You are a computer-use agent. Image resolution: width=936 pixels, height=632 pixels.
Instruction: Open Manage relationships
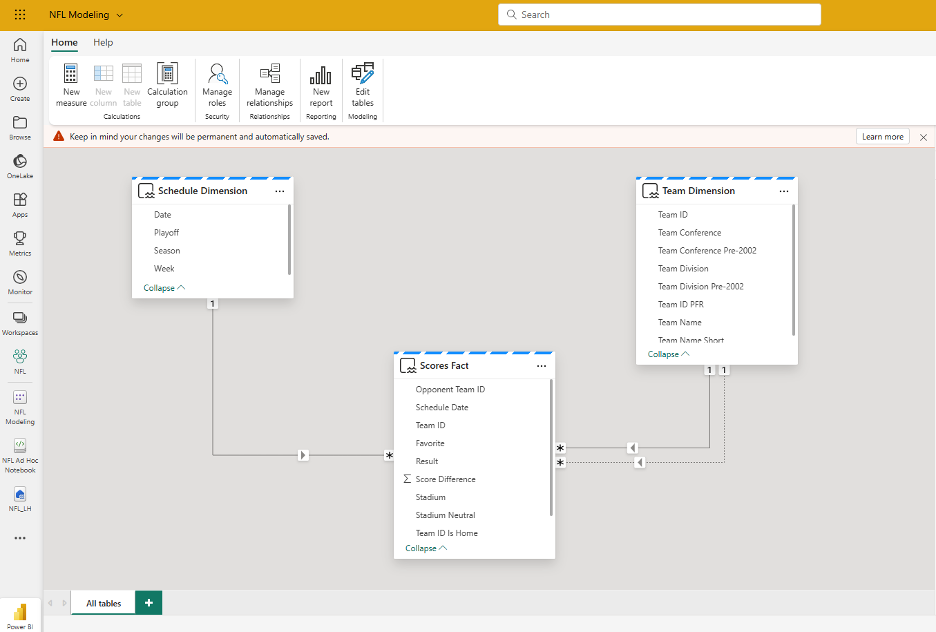pyautogui.click(x=270, y=85)
